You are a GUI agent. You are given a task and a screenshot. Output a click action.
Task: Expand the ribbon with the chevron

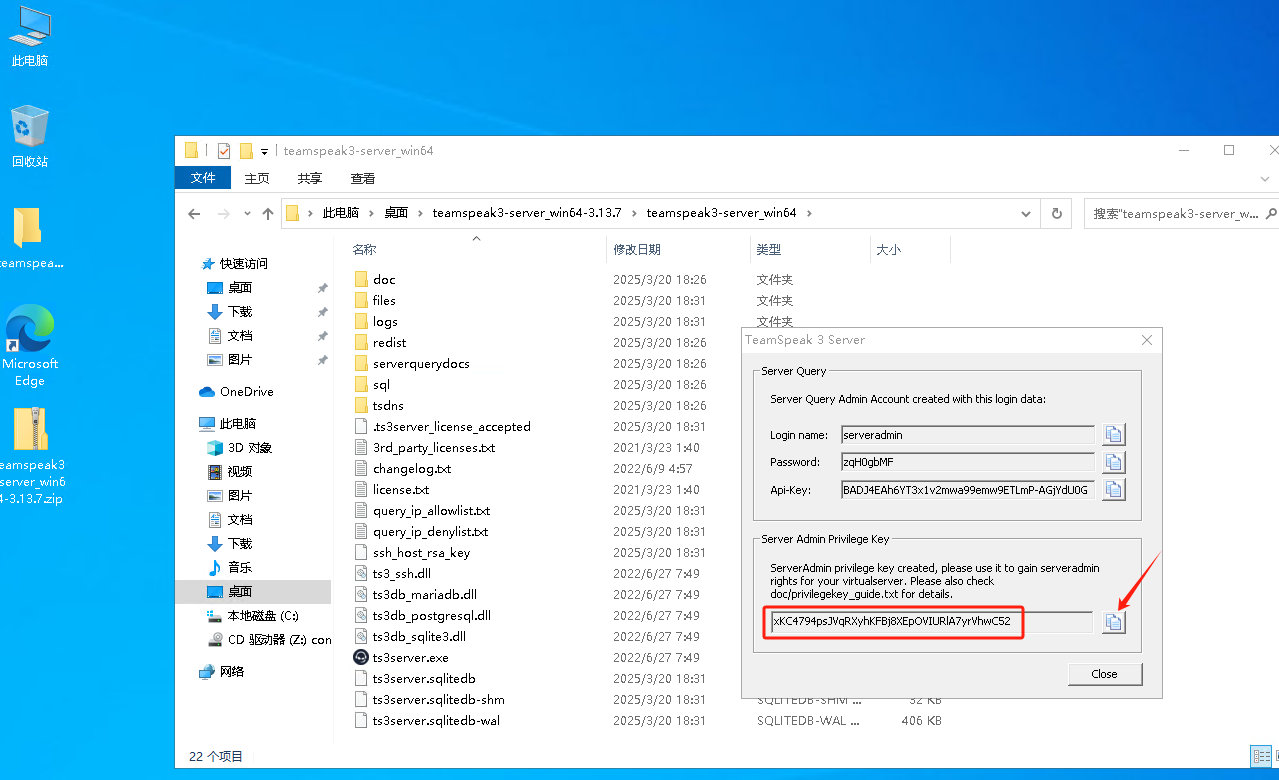(1264, 178)
